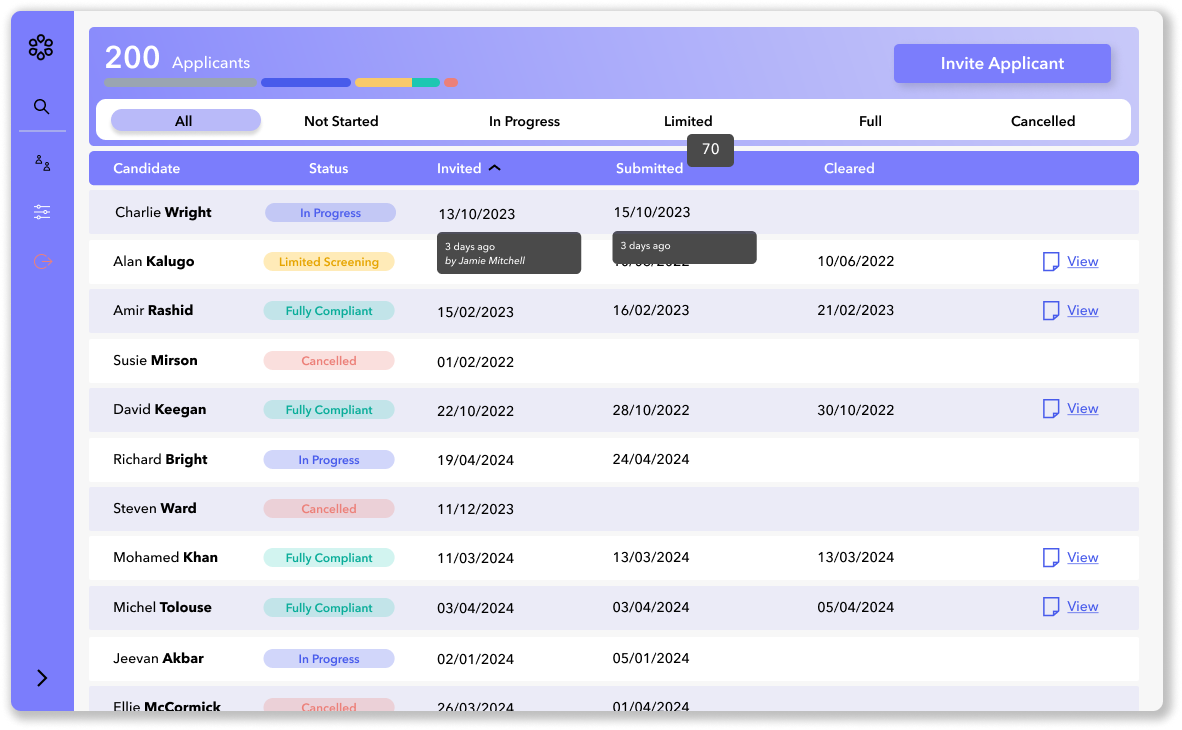Click the Invite Applicant button
Image resolution: width=1182 pixels, height=730 pixels.
1002,63
